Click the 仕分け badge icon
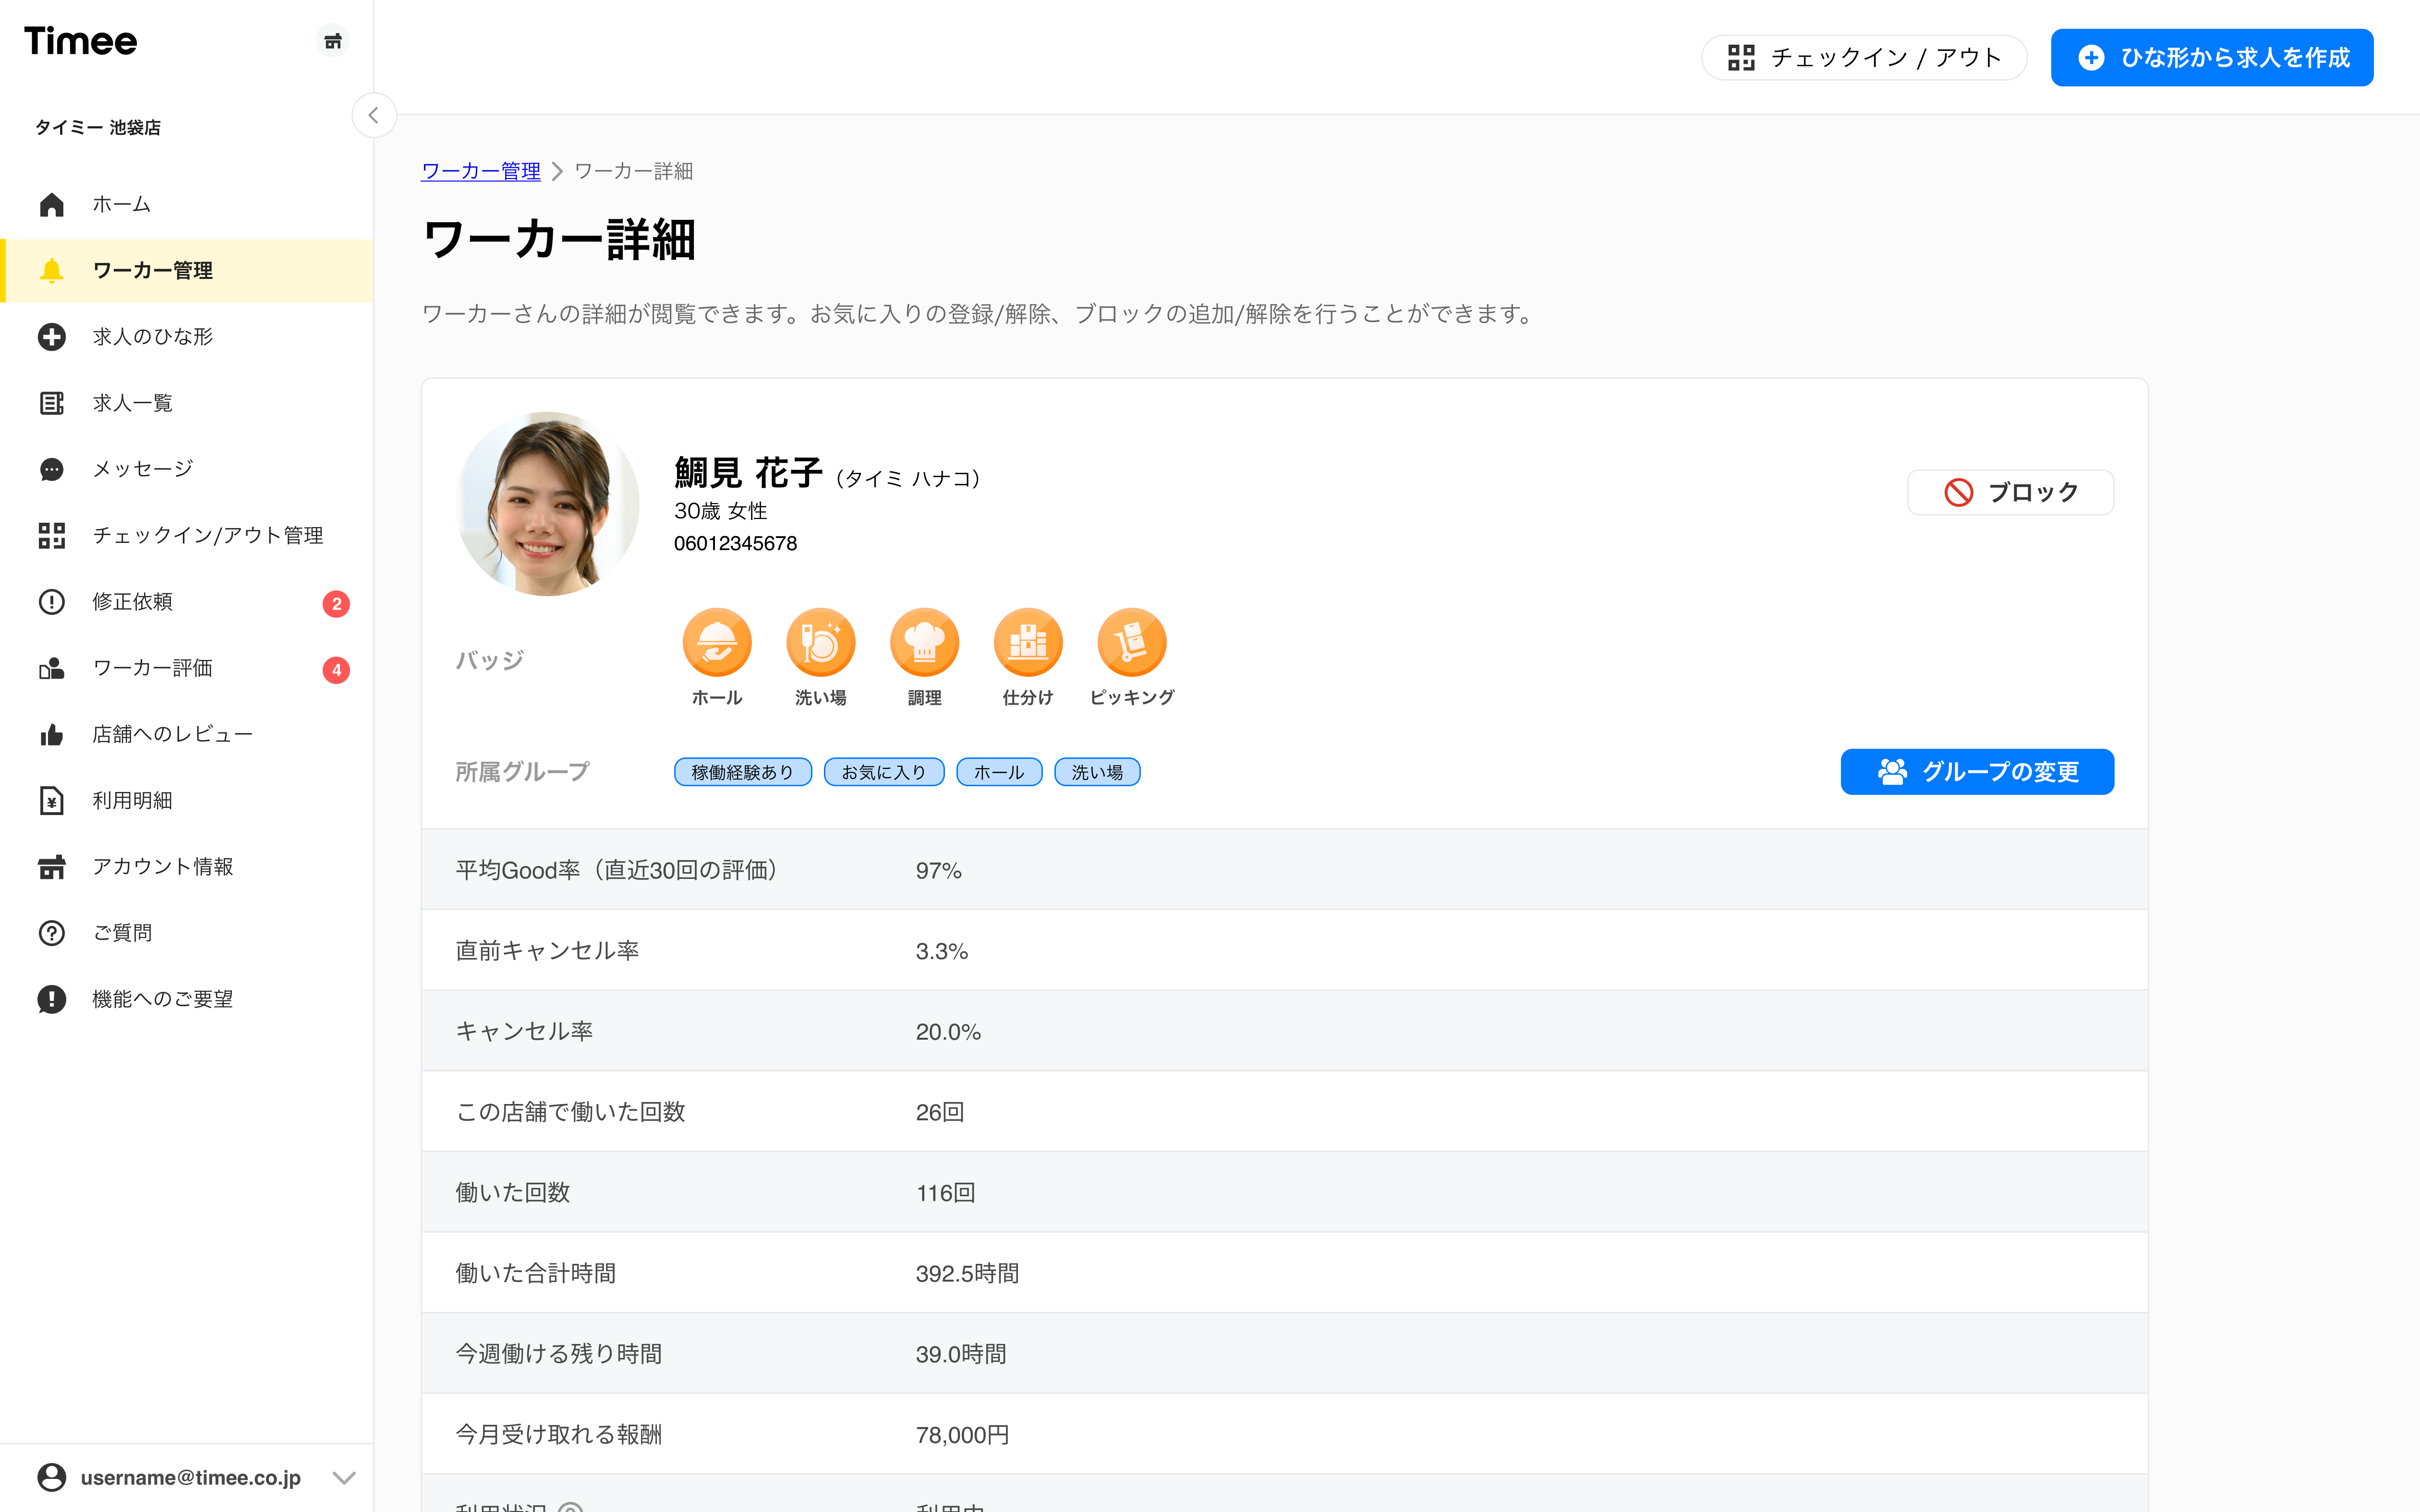This screenshot has height=1512, width=2420. [1028, 642]
